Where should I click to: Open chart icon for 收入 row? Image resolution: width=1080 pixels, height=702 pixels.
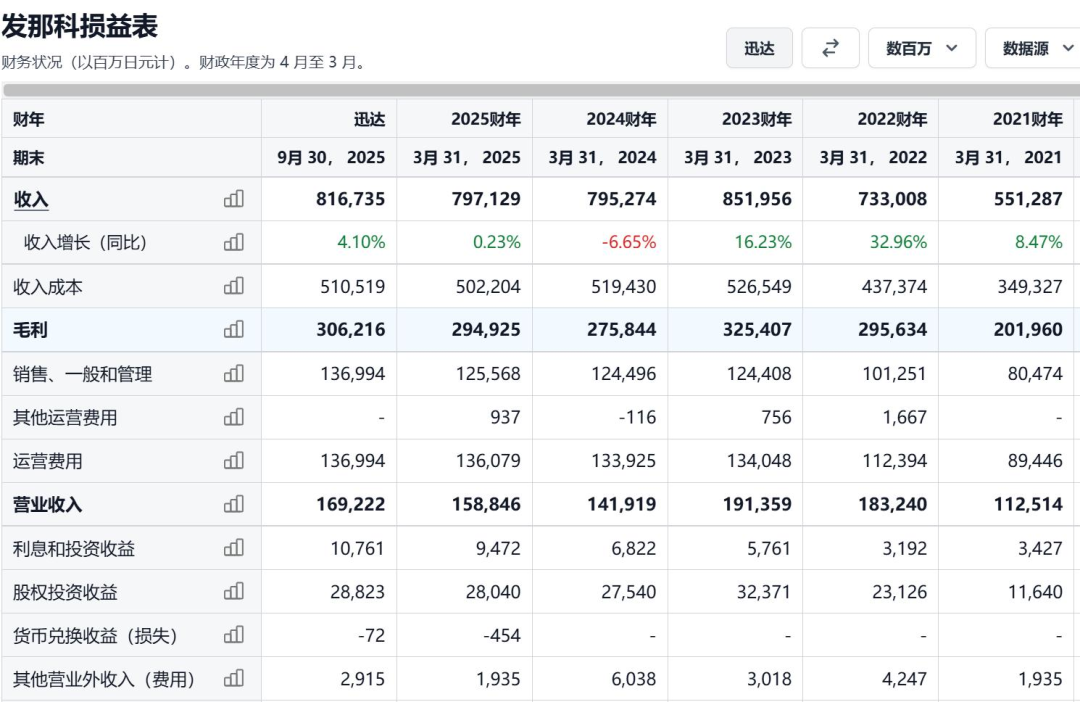click(233, 199)
